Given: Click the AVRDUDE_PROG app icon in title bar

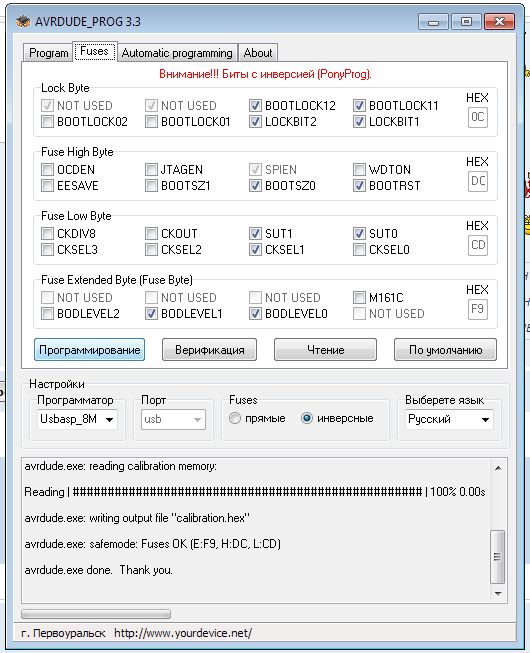Looking at the screenshot, I should point(23,21).
